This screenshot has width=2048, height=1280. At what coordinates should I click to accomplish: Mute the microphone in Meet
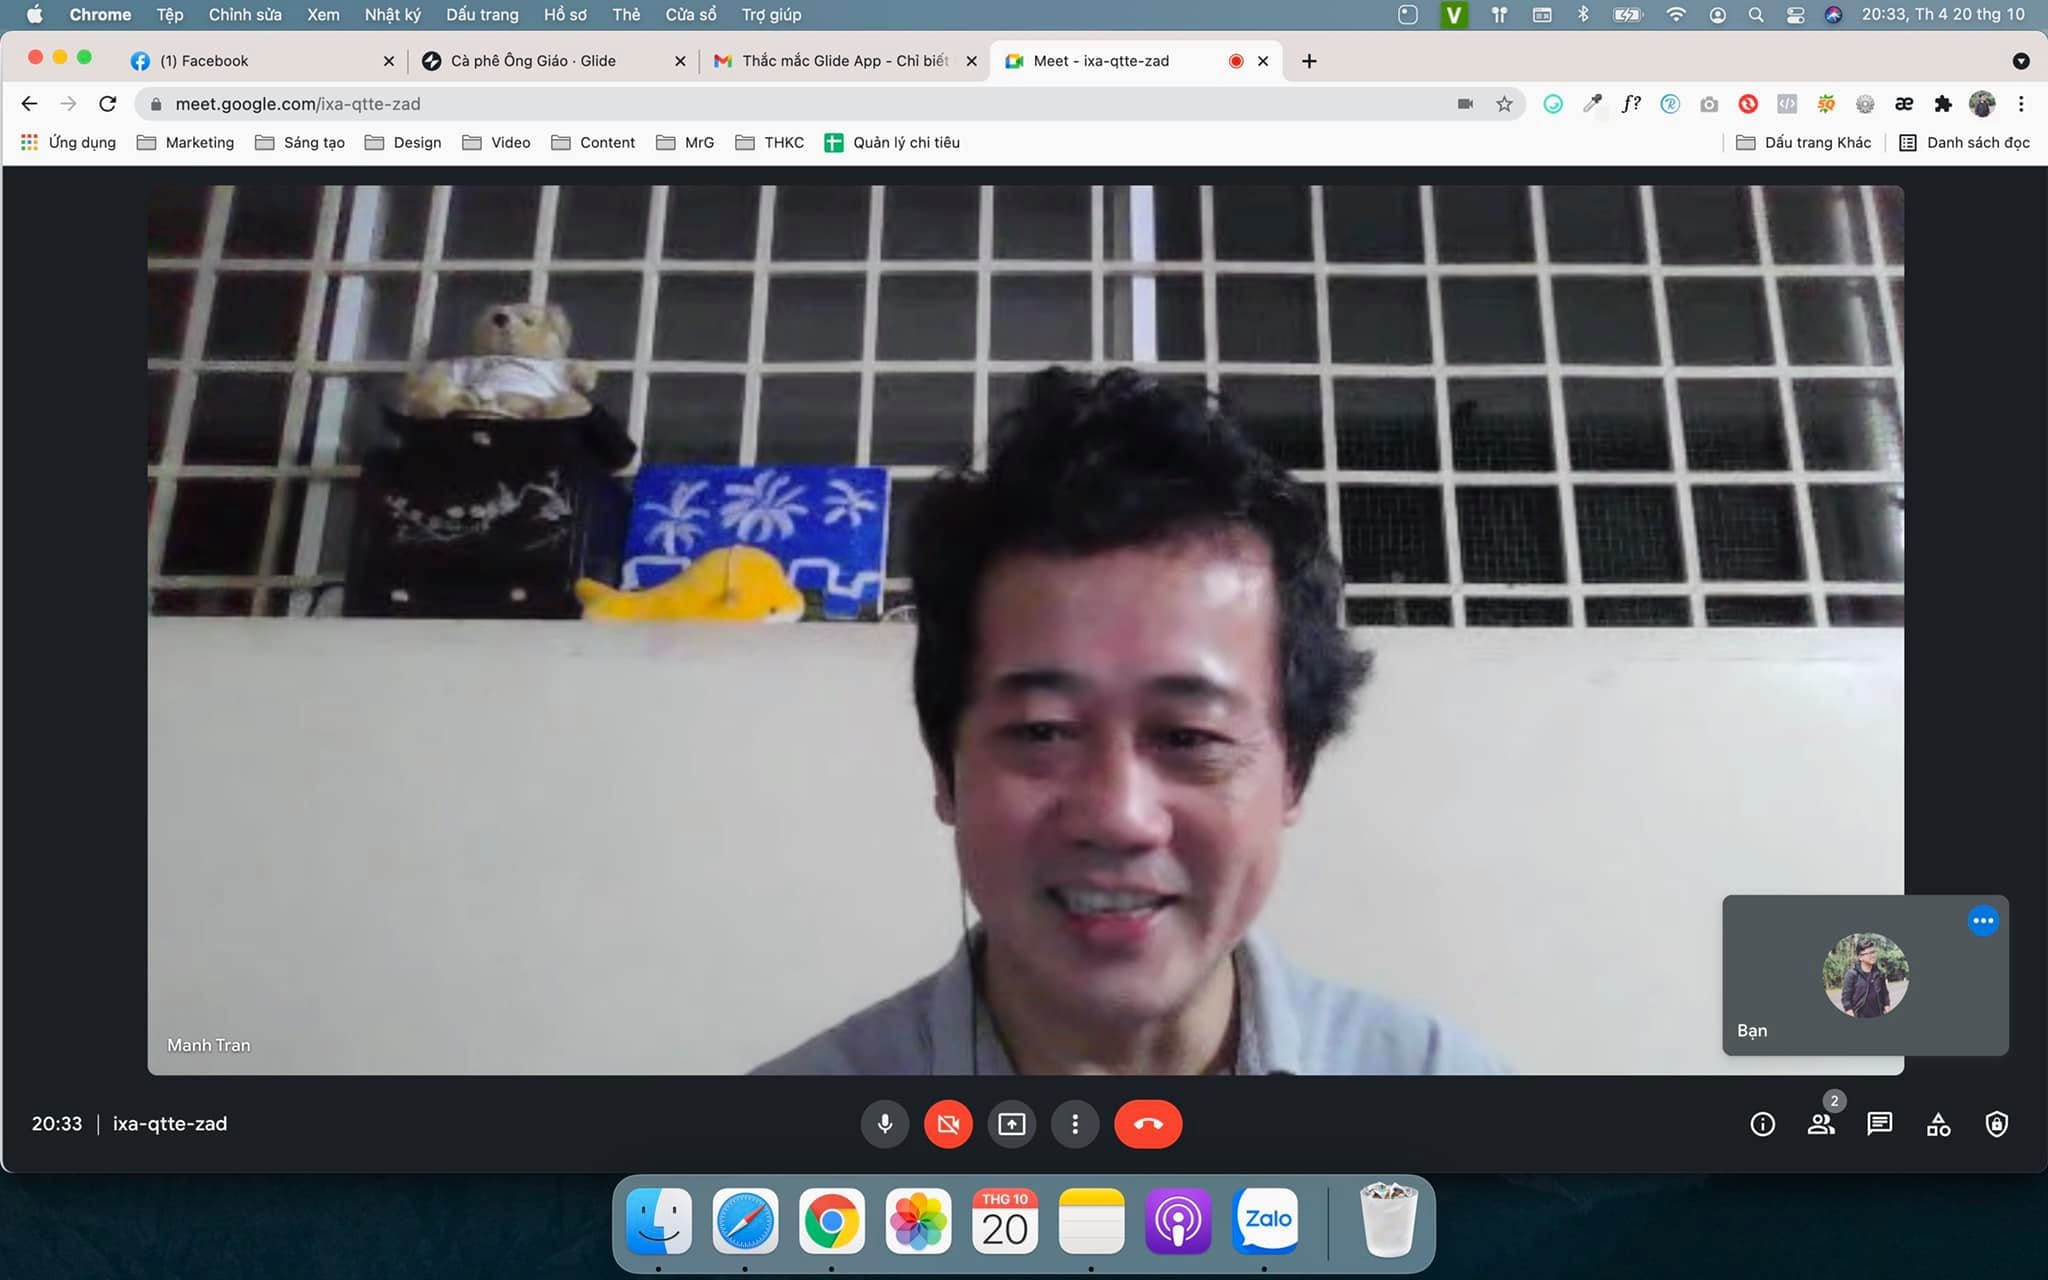[885, 1124]
